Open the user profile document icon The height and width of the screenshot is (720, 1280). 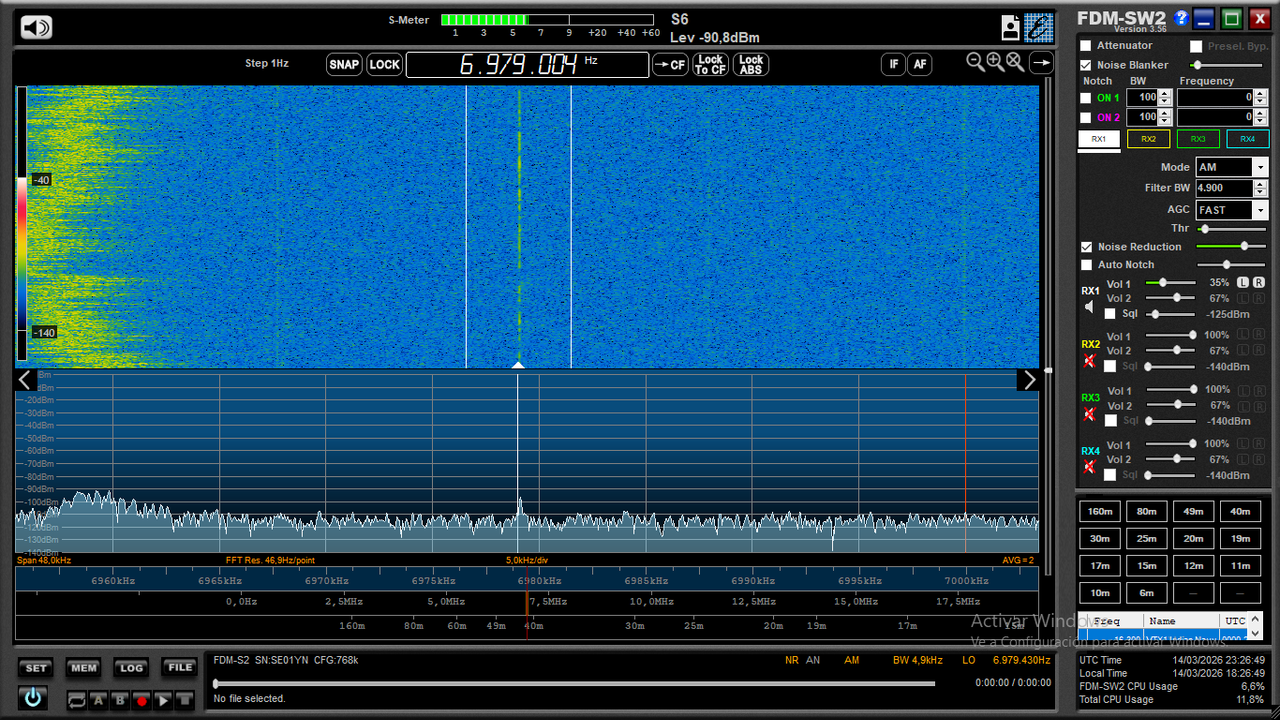pos(1011,28)
